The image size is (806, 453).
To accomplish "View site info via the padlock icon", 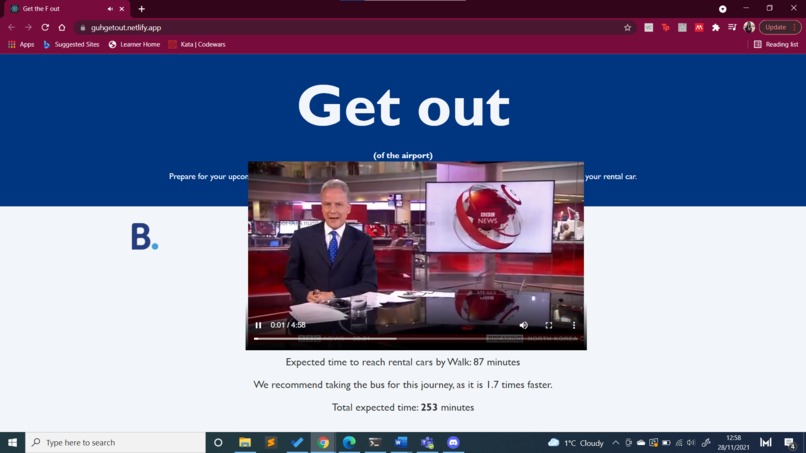I will point(83,28).
